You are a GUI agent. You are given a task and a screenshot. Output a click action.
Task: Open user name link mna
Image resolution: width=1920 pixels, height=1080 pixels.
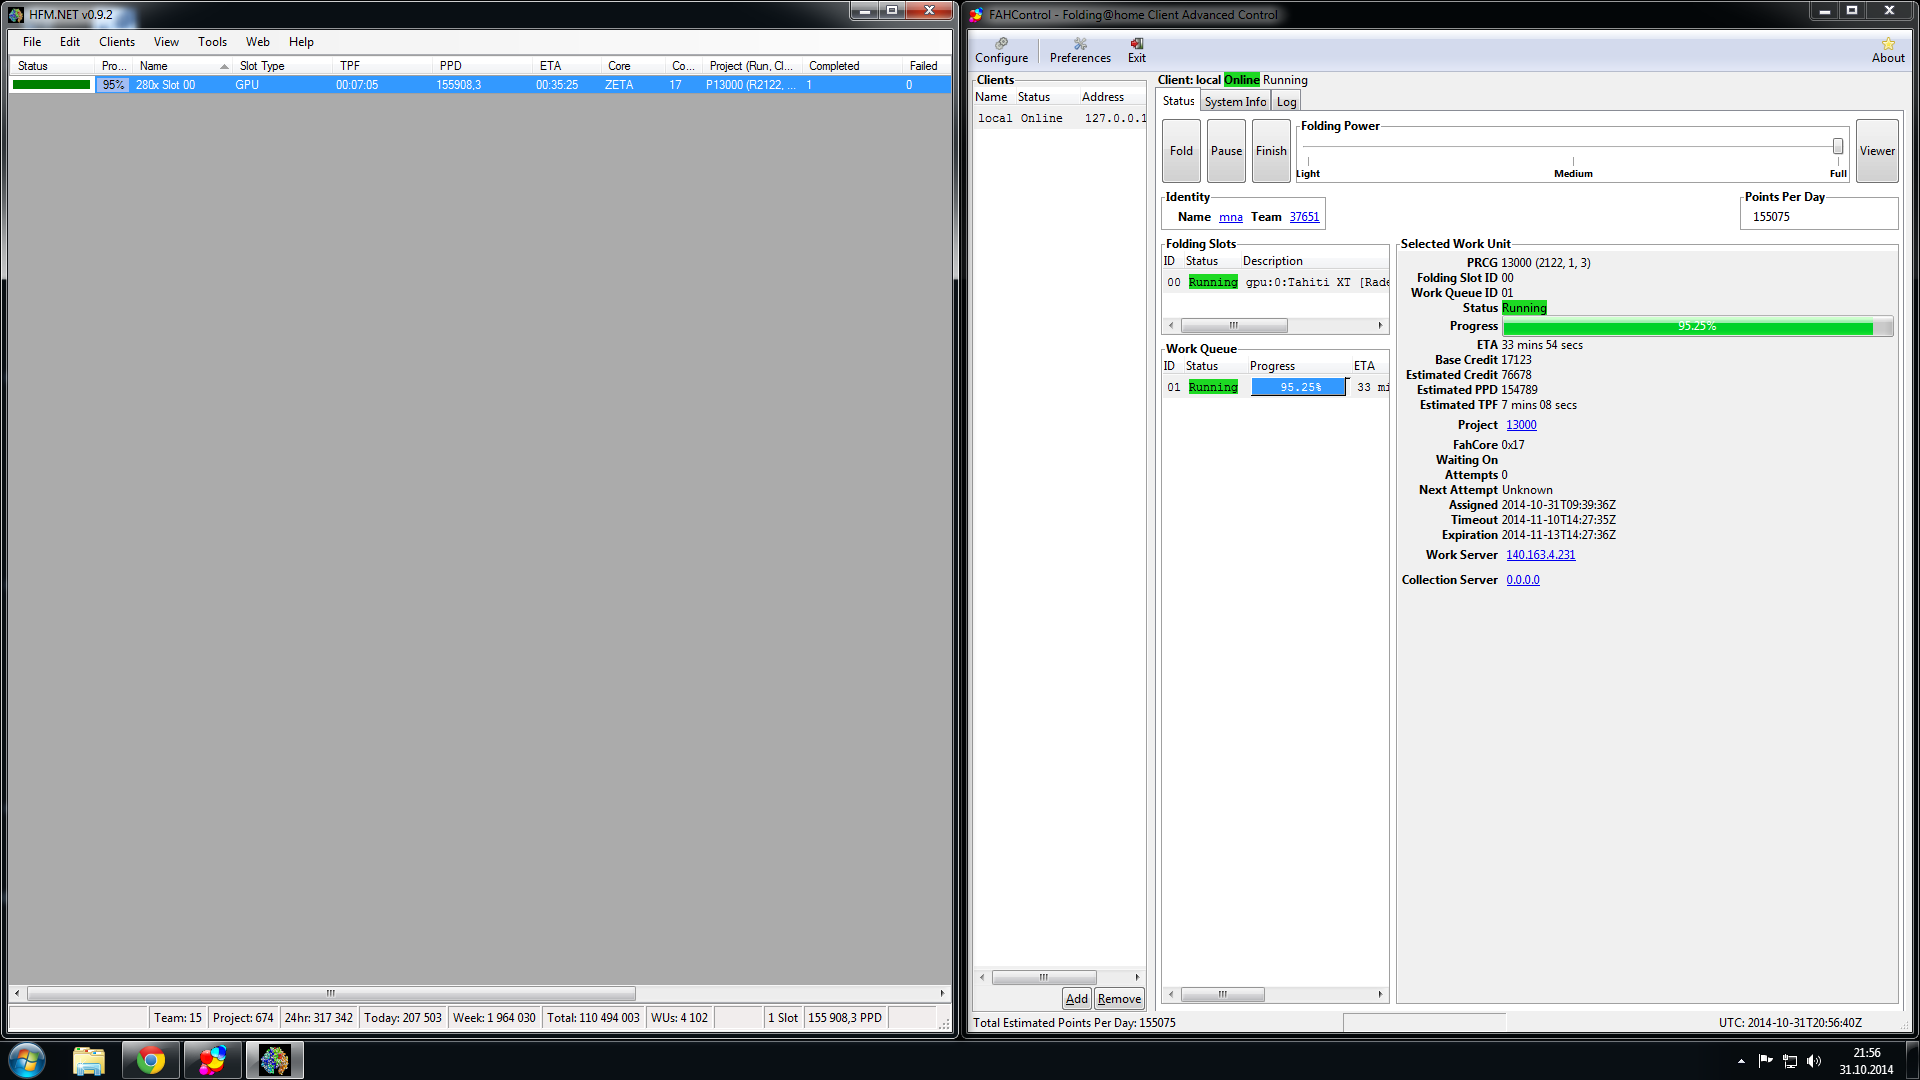pos(1230,217)
